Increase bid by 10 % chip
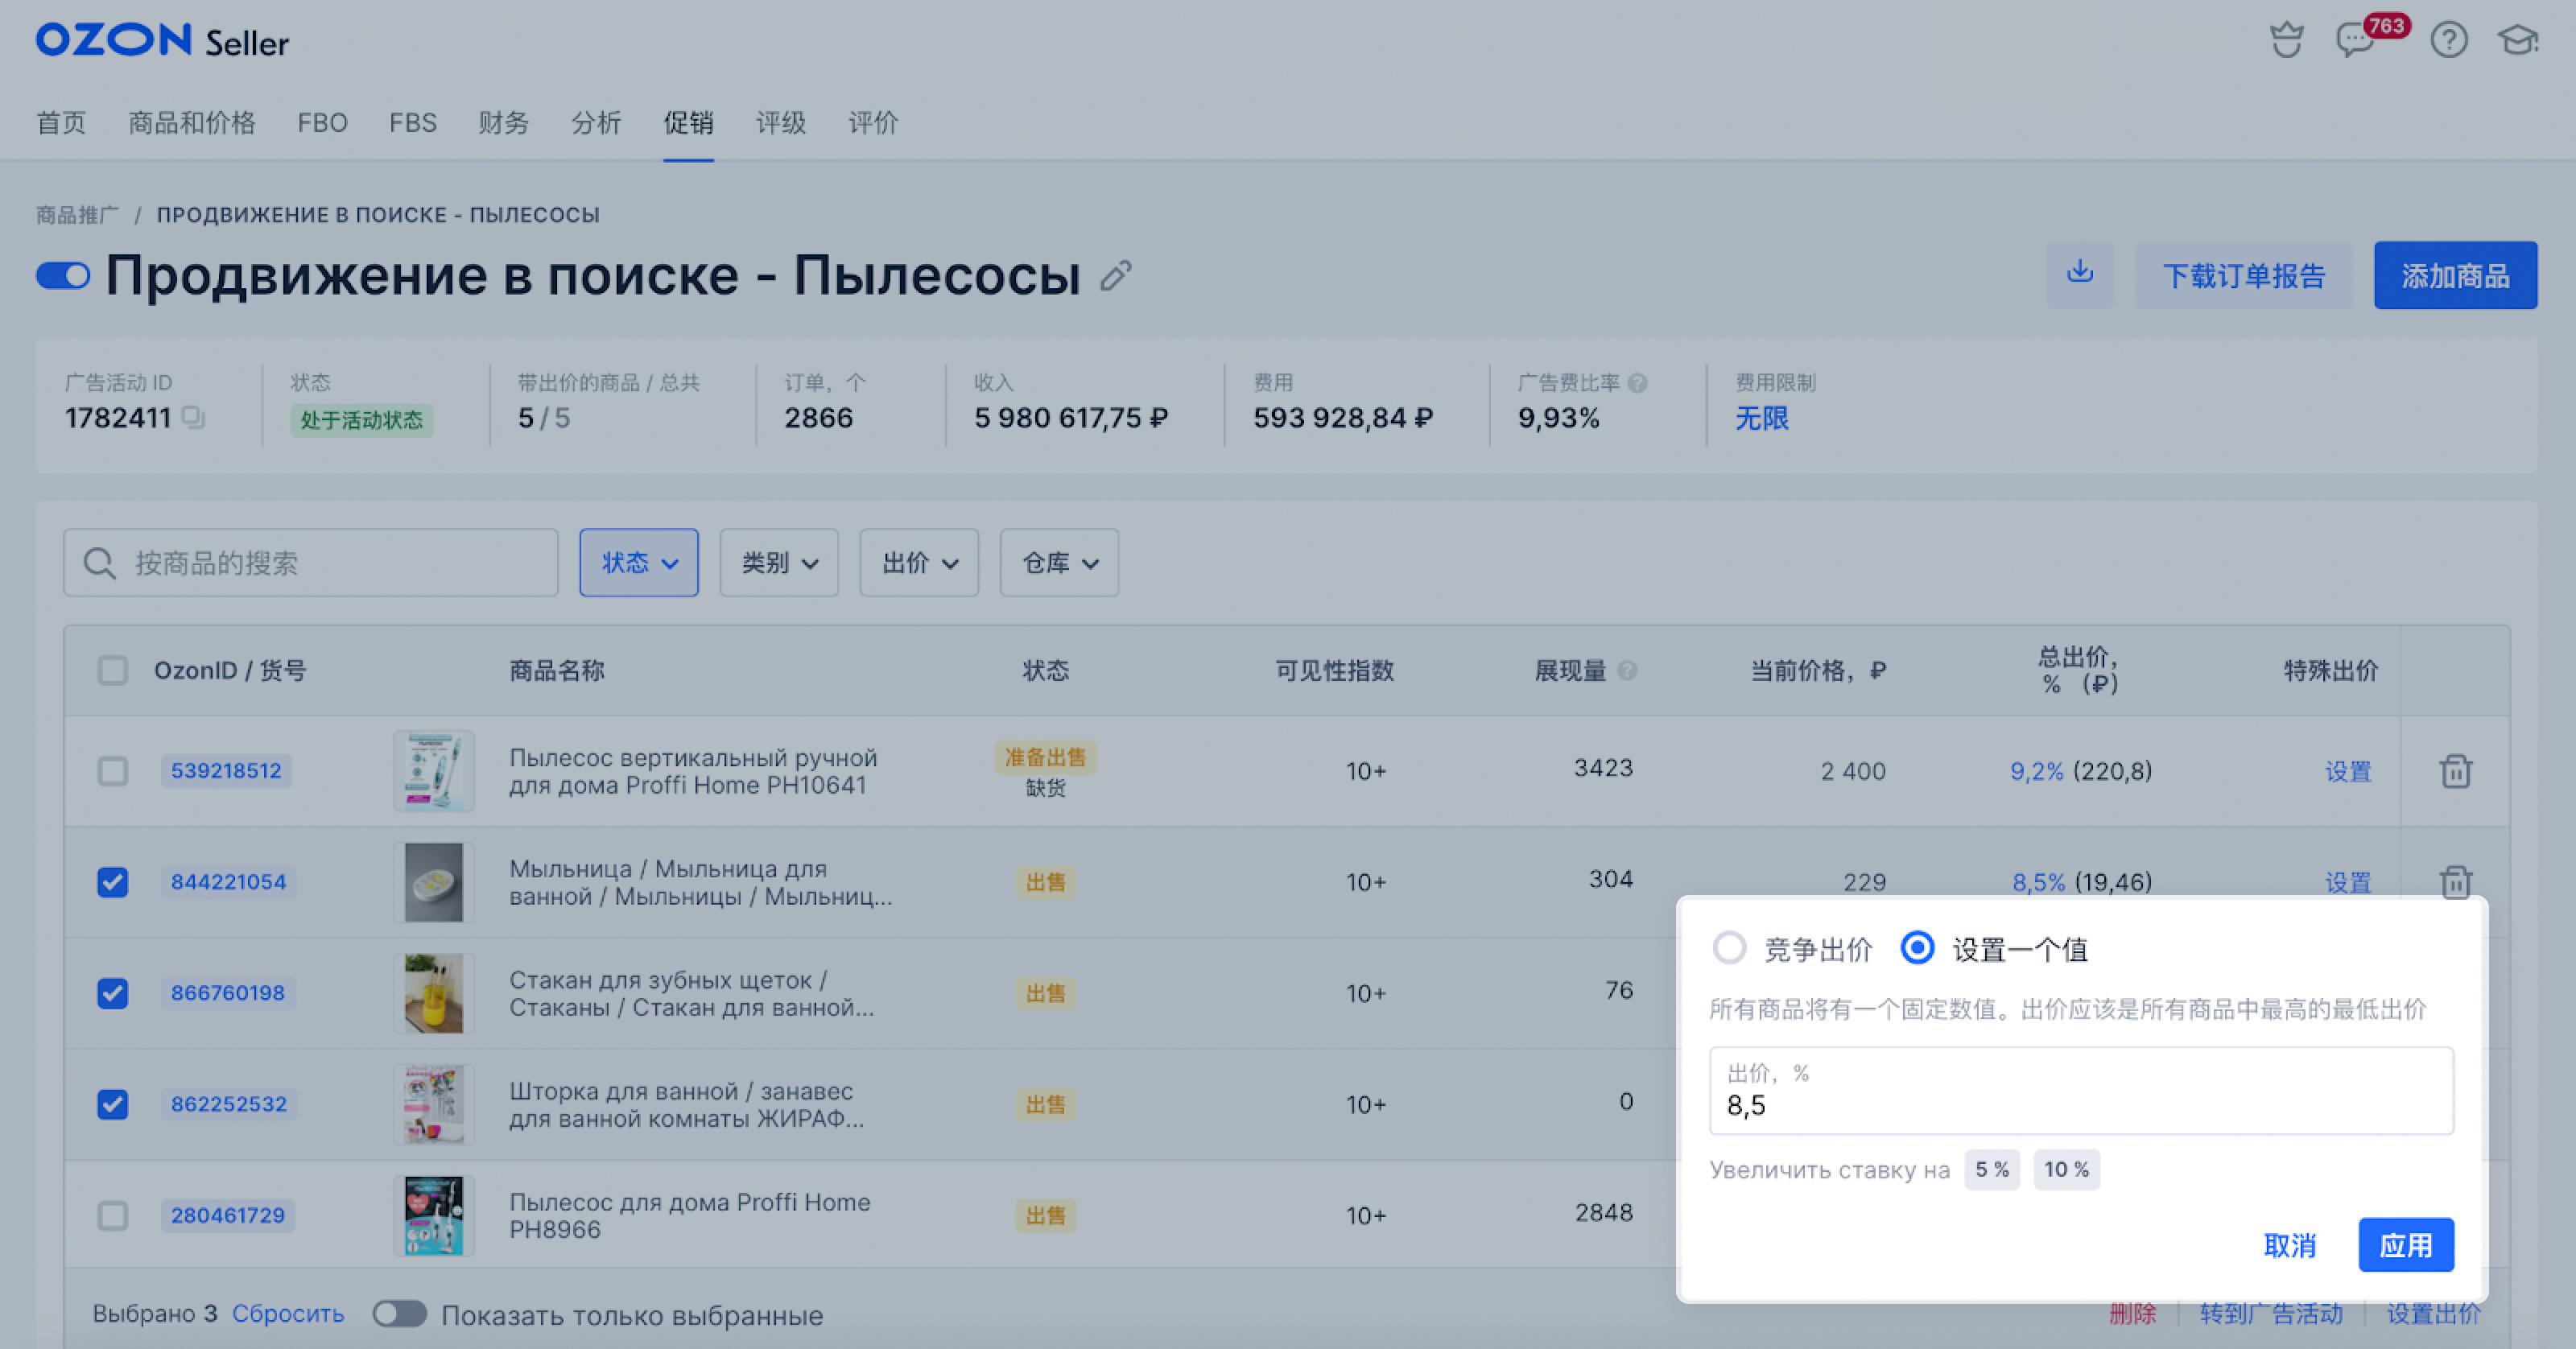This screenshot has height=1349, width=2576. pyautogui.click(x=2066, y=1169)
